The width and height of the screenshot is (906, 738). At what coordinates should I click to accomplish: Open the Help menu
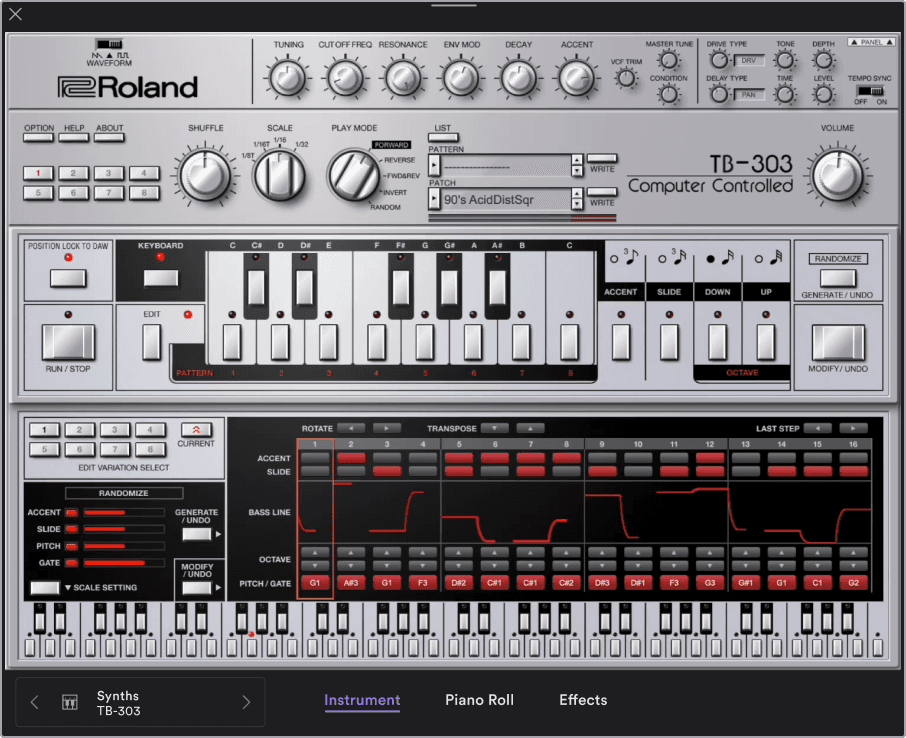[74, 138]
